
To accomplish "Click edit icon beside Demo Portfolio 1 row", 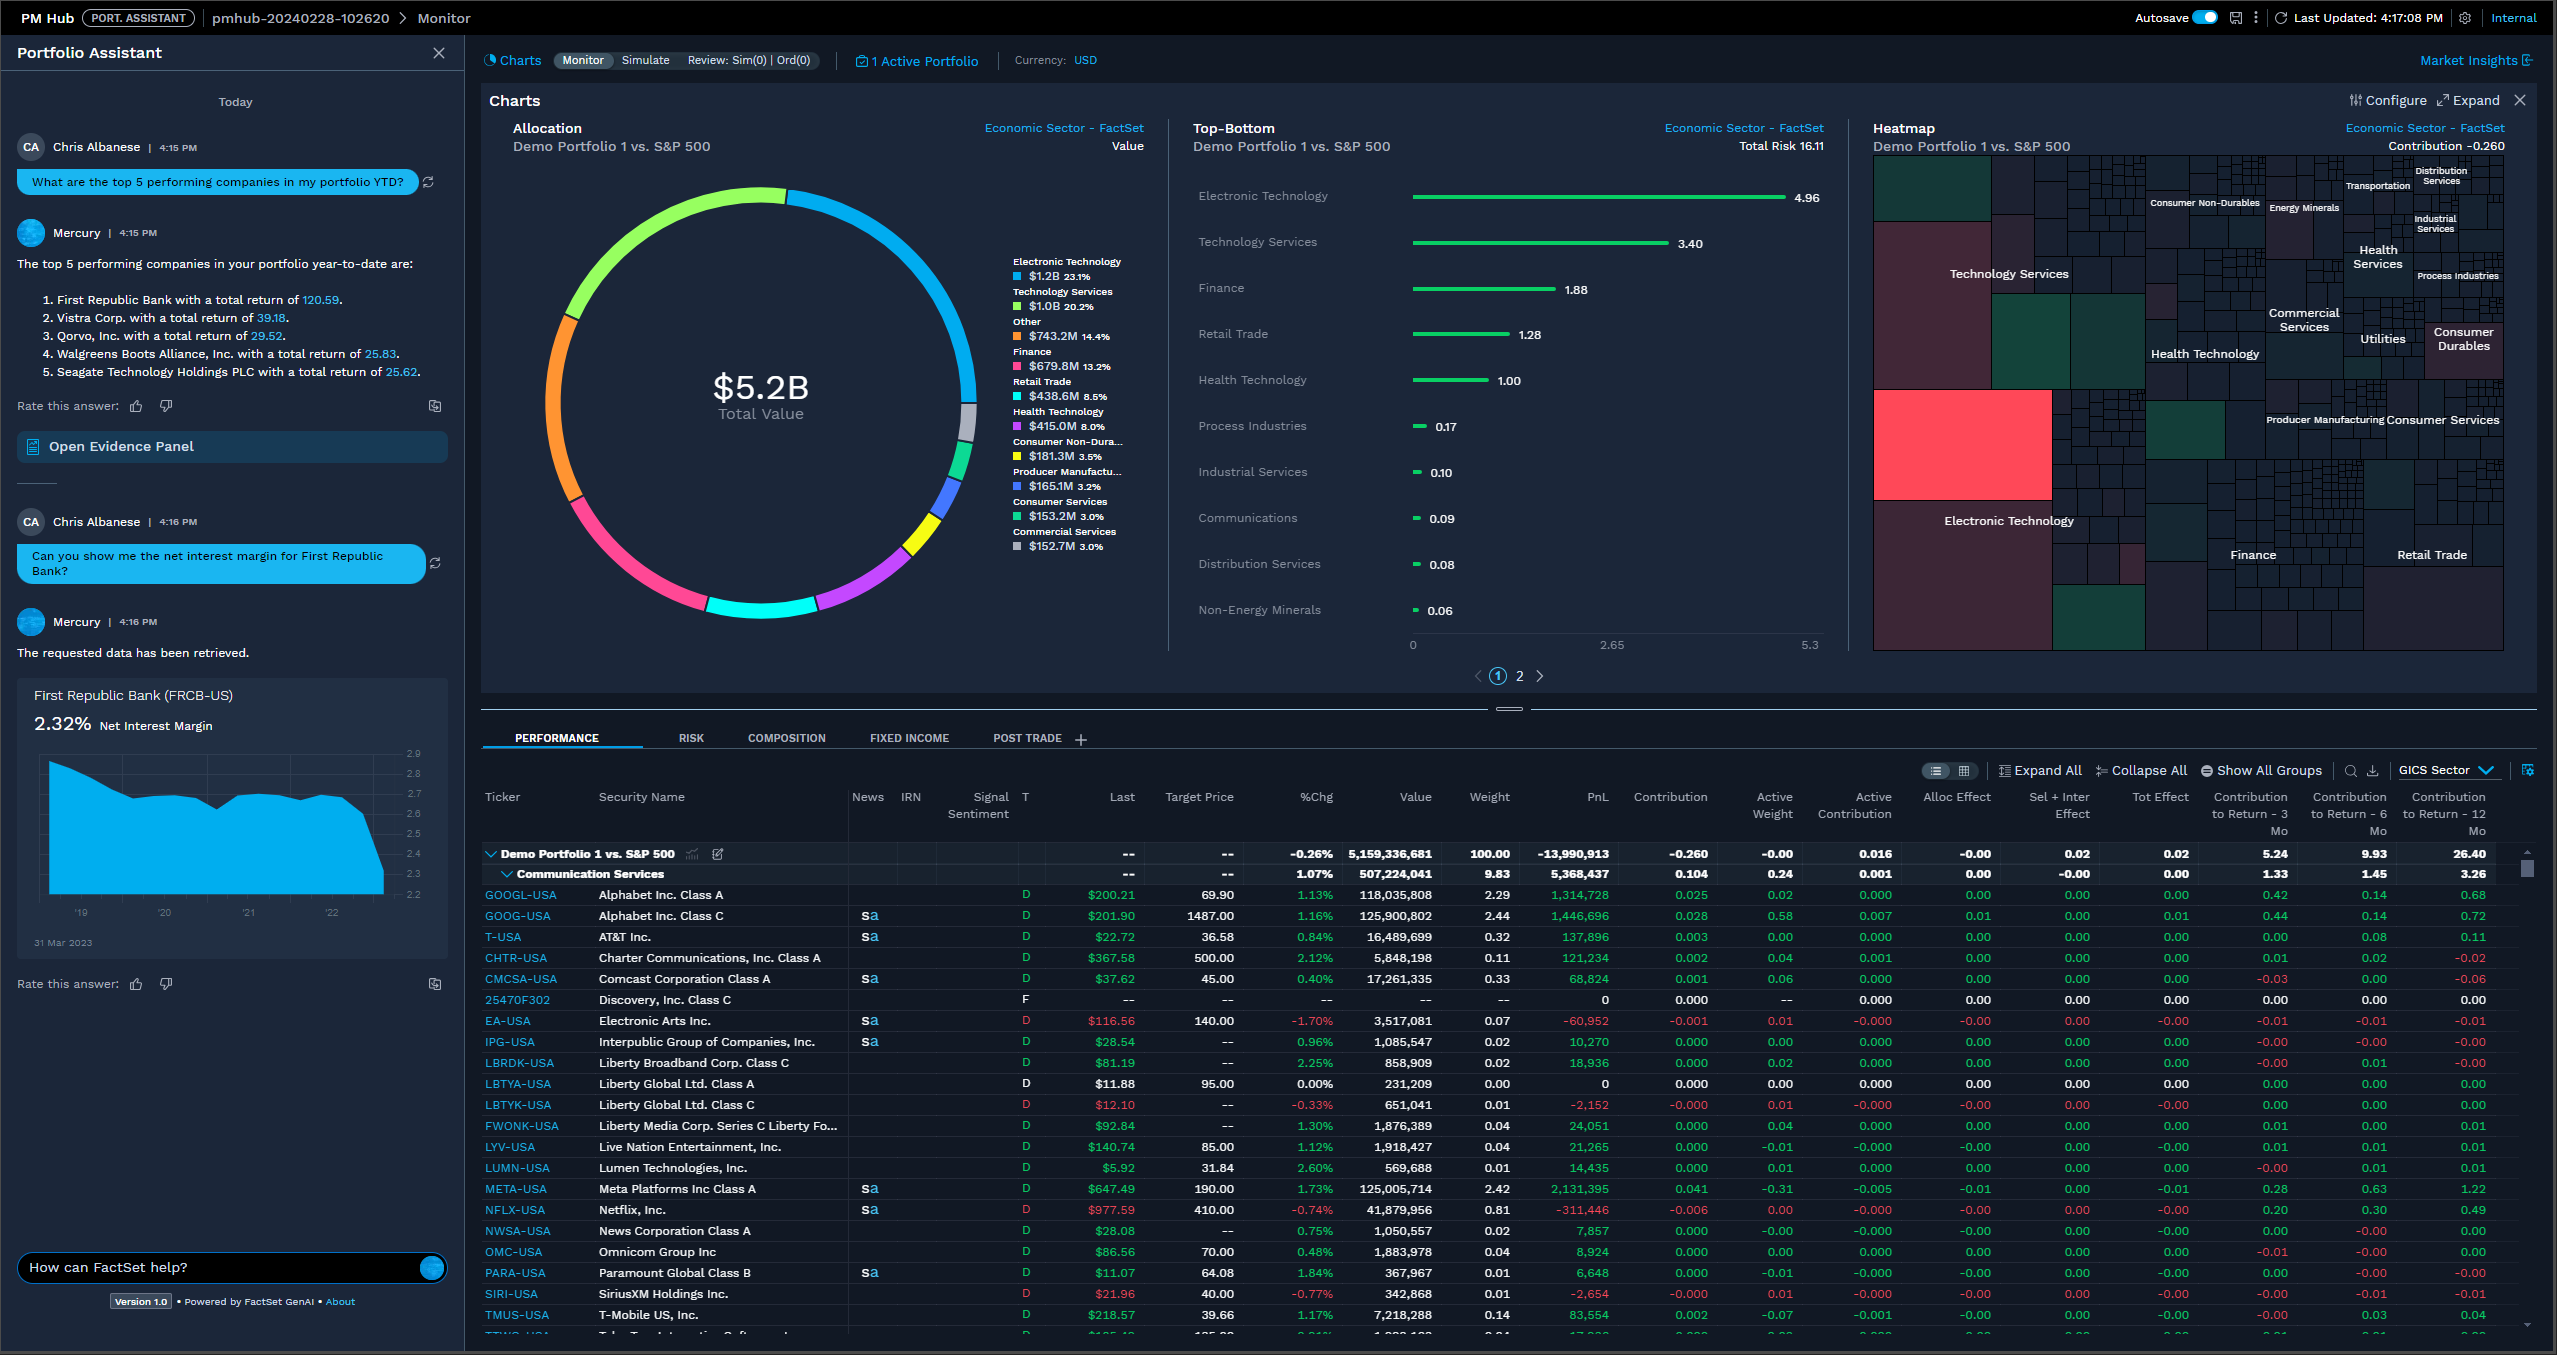I will point(717,854).
